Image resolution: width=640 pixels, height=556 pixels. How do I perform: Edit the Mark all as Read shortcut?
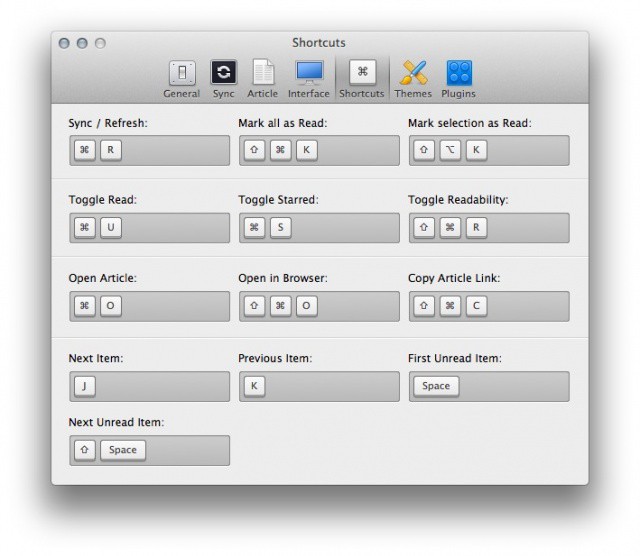(319, 150)
